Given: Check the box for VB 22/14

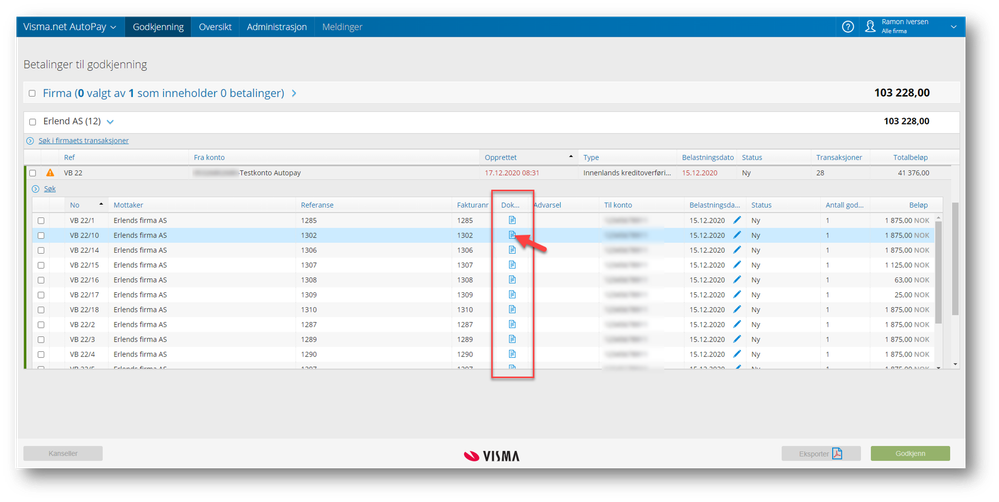Looking at the screenshot, I should pos(41,250).
